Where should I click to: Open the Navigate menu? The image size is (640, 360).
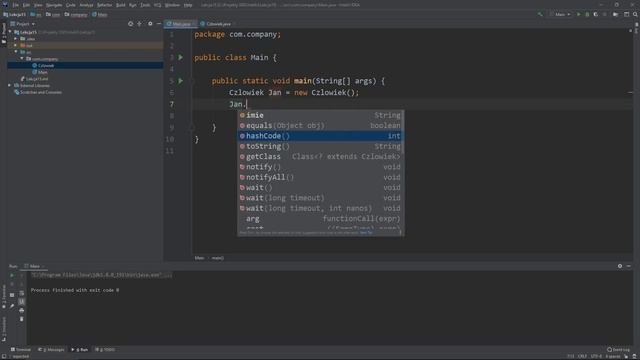[54, 5]
